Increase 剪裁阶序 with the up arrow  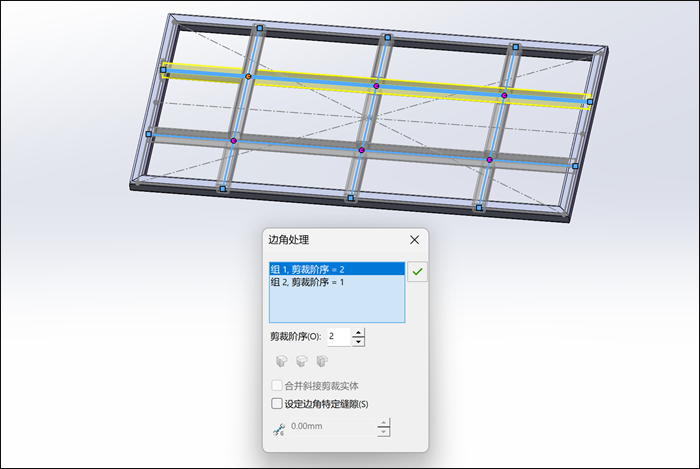coord(358,332)
